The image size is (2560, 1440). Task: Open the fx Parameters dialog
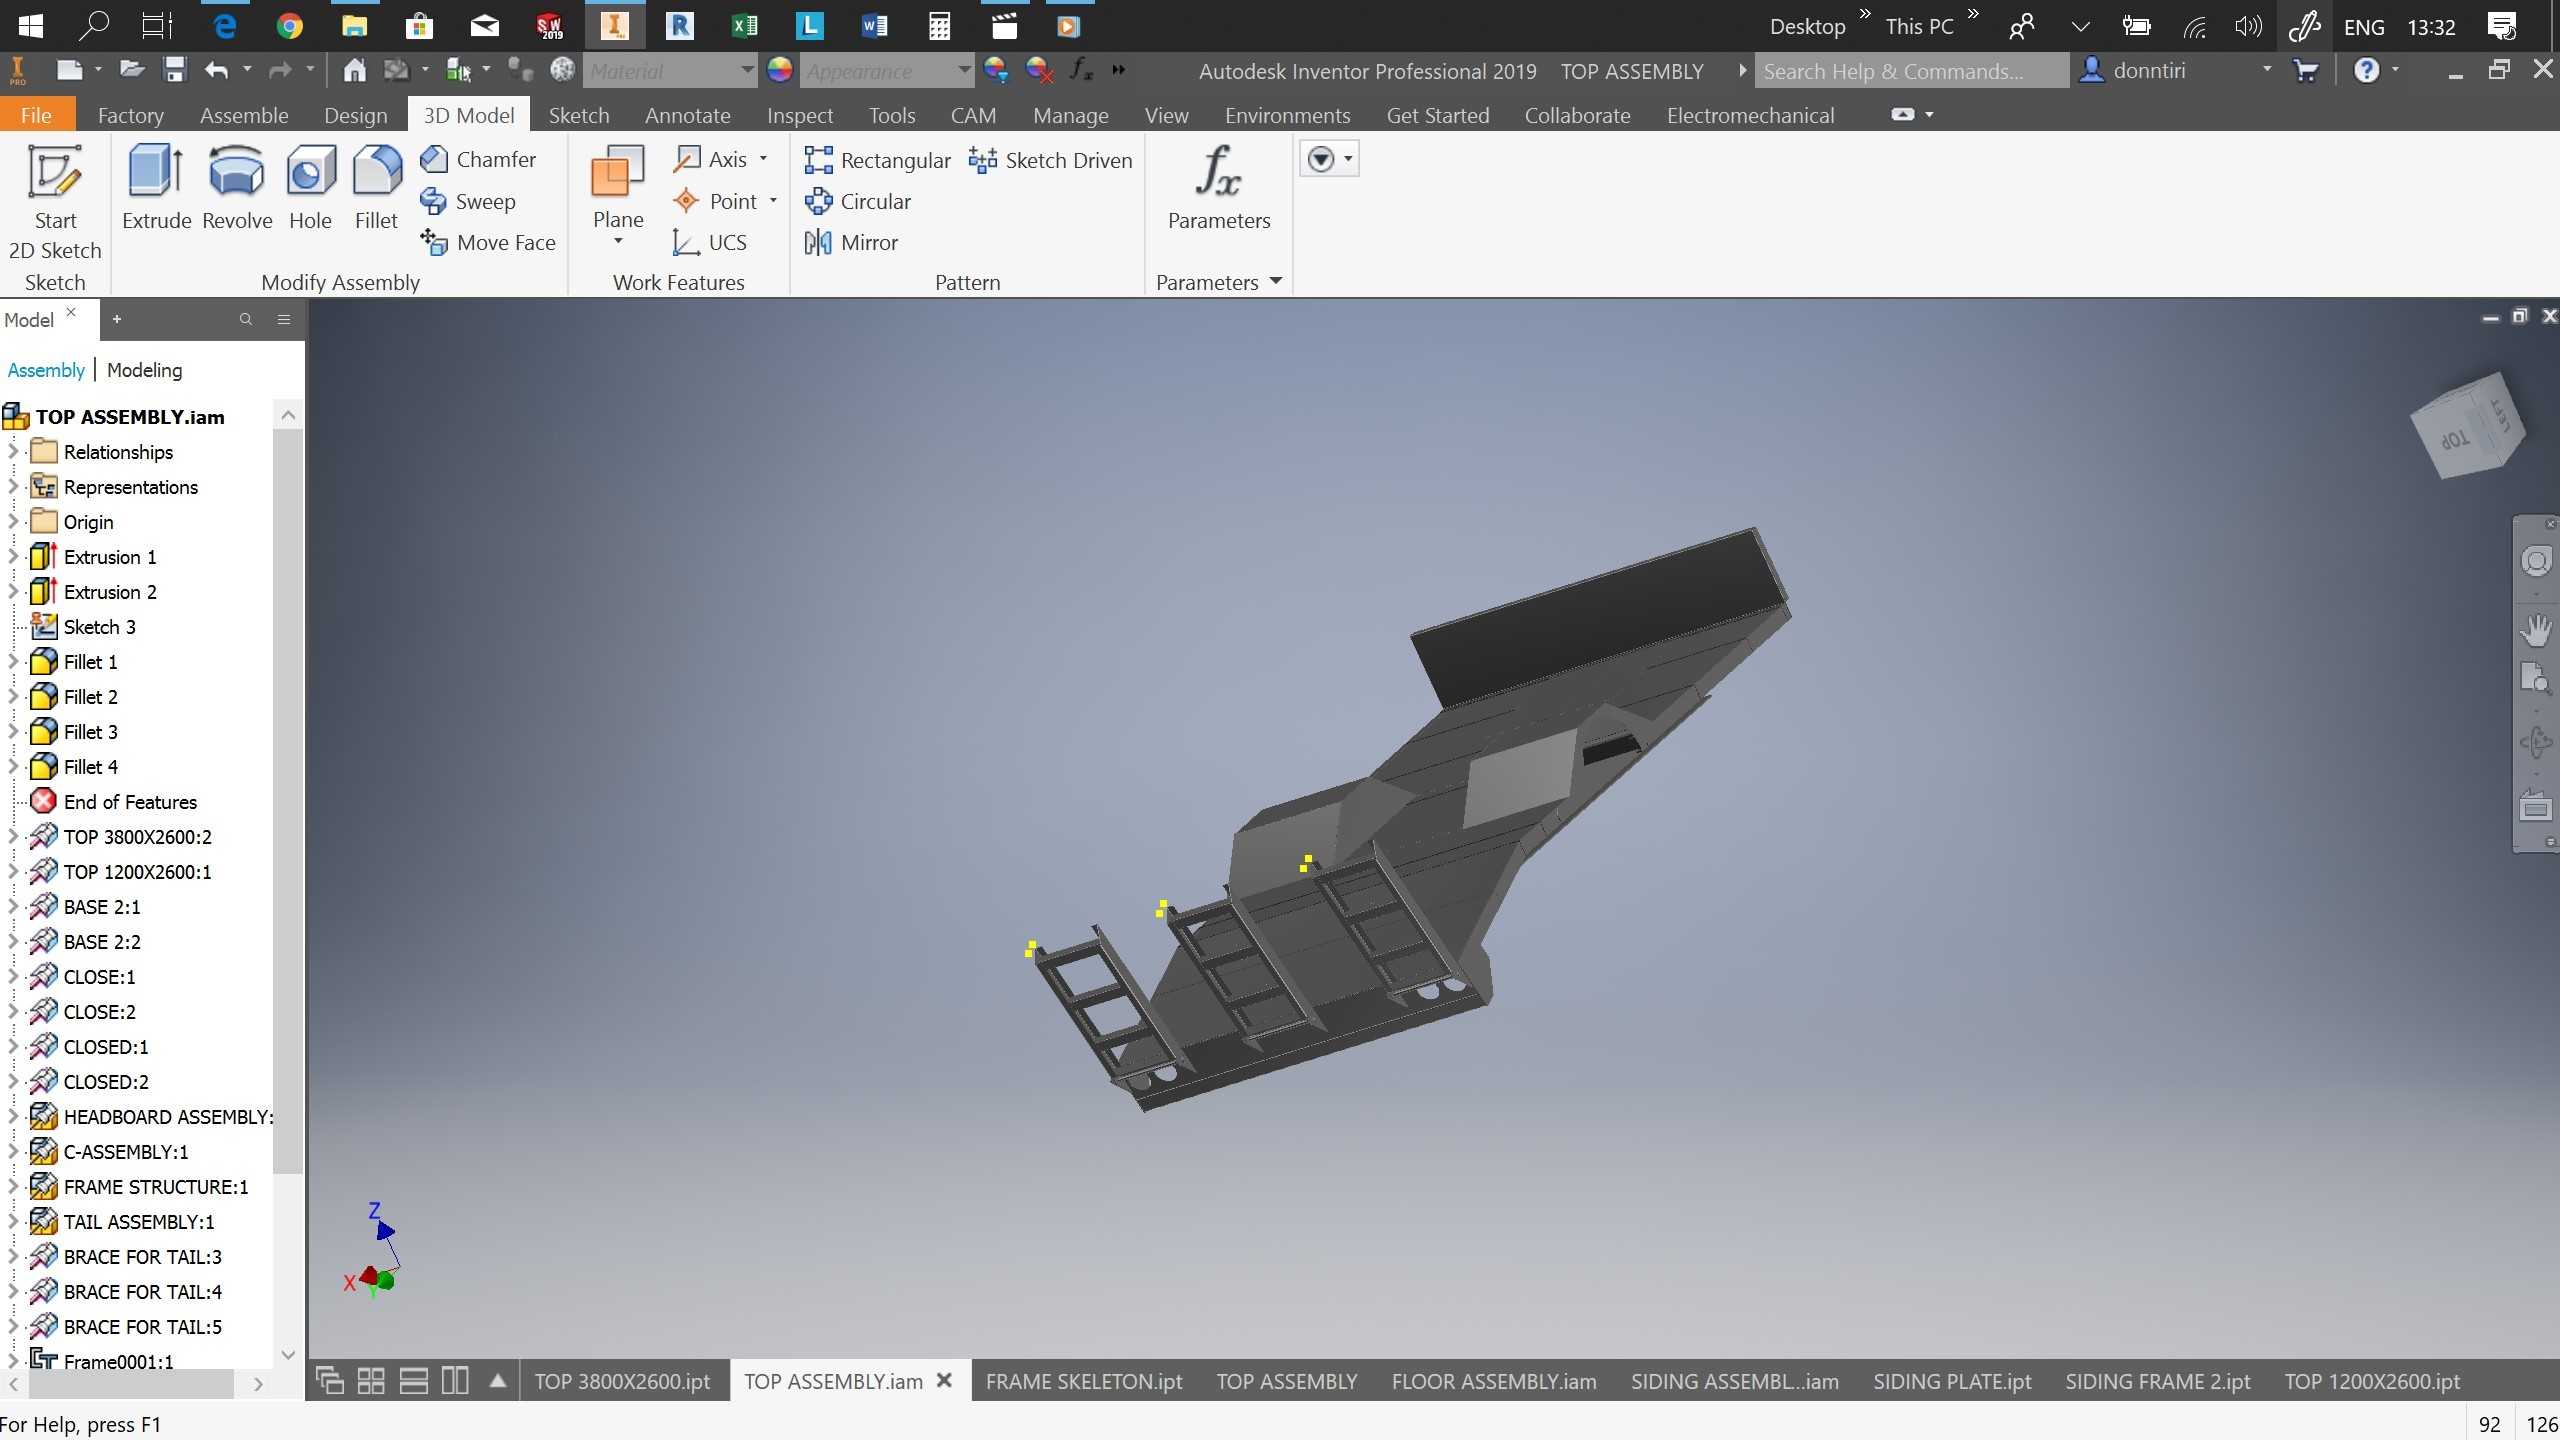1219,188
